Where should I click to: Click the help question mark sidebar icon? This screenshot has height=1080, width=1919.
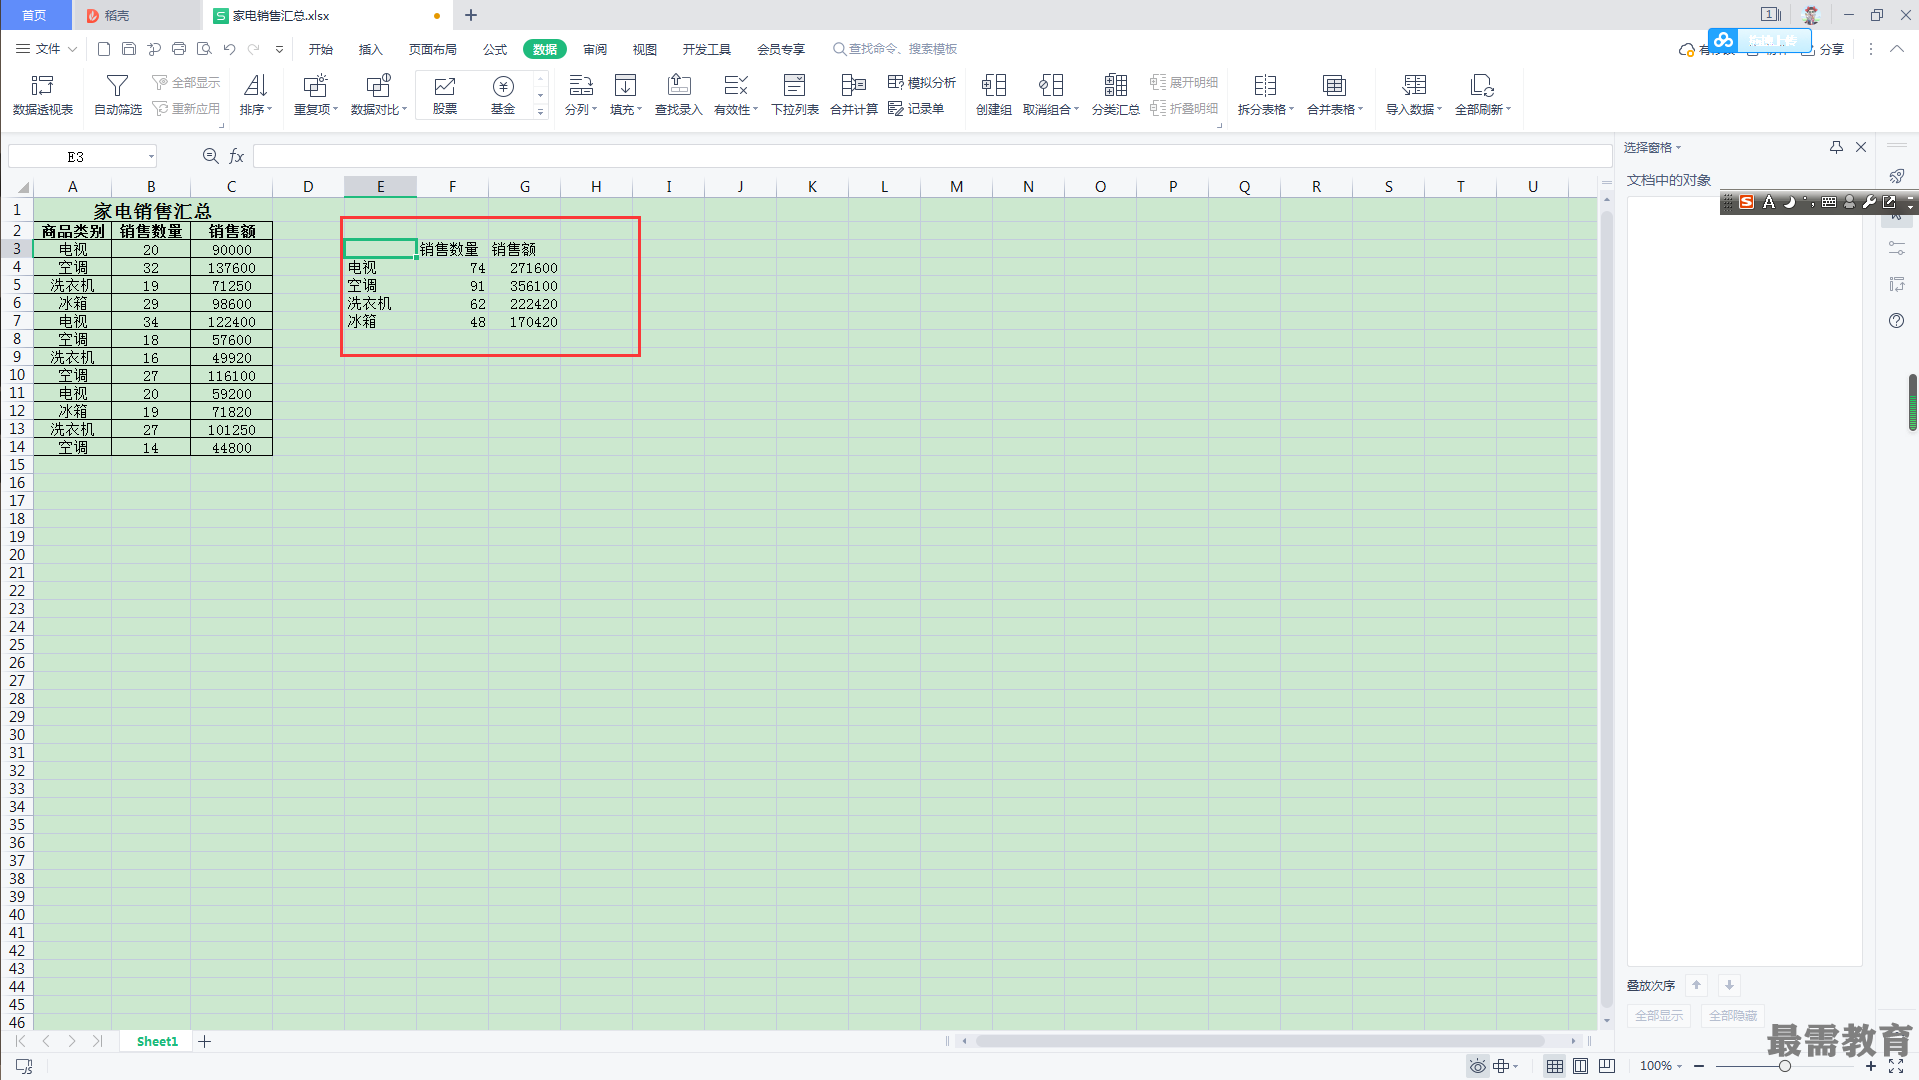pyautogui.click(x=1896, y=321)
